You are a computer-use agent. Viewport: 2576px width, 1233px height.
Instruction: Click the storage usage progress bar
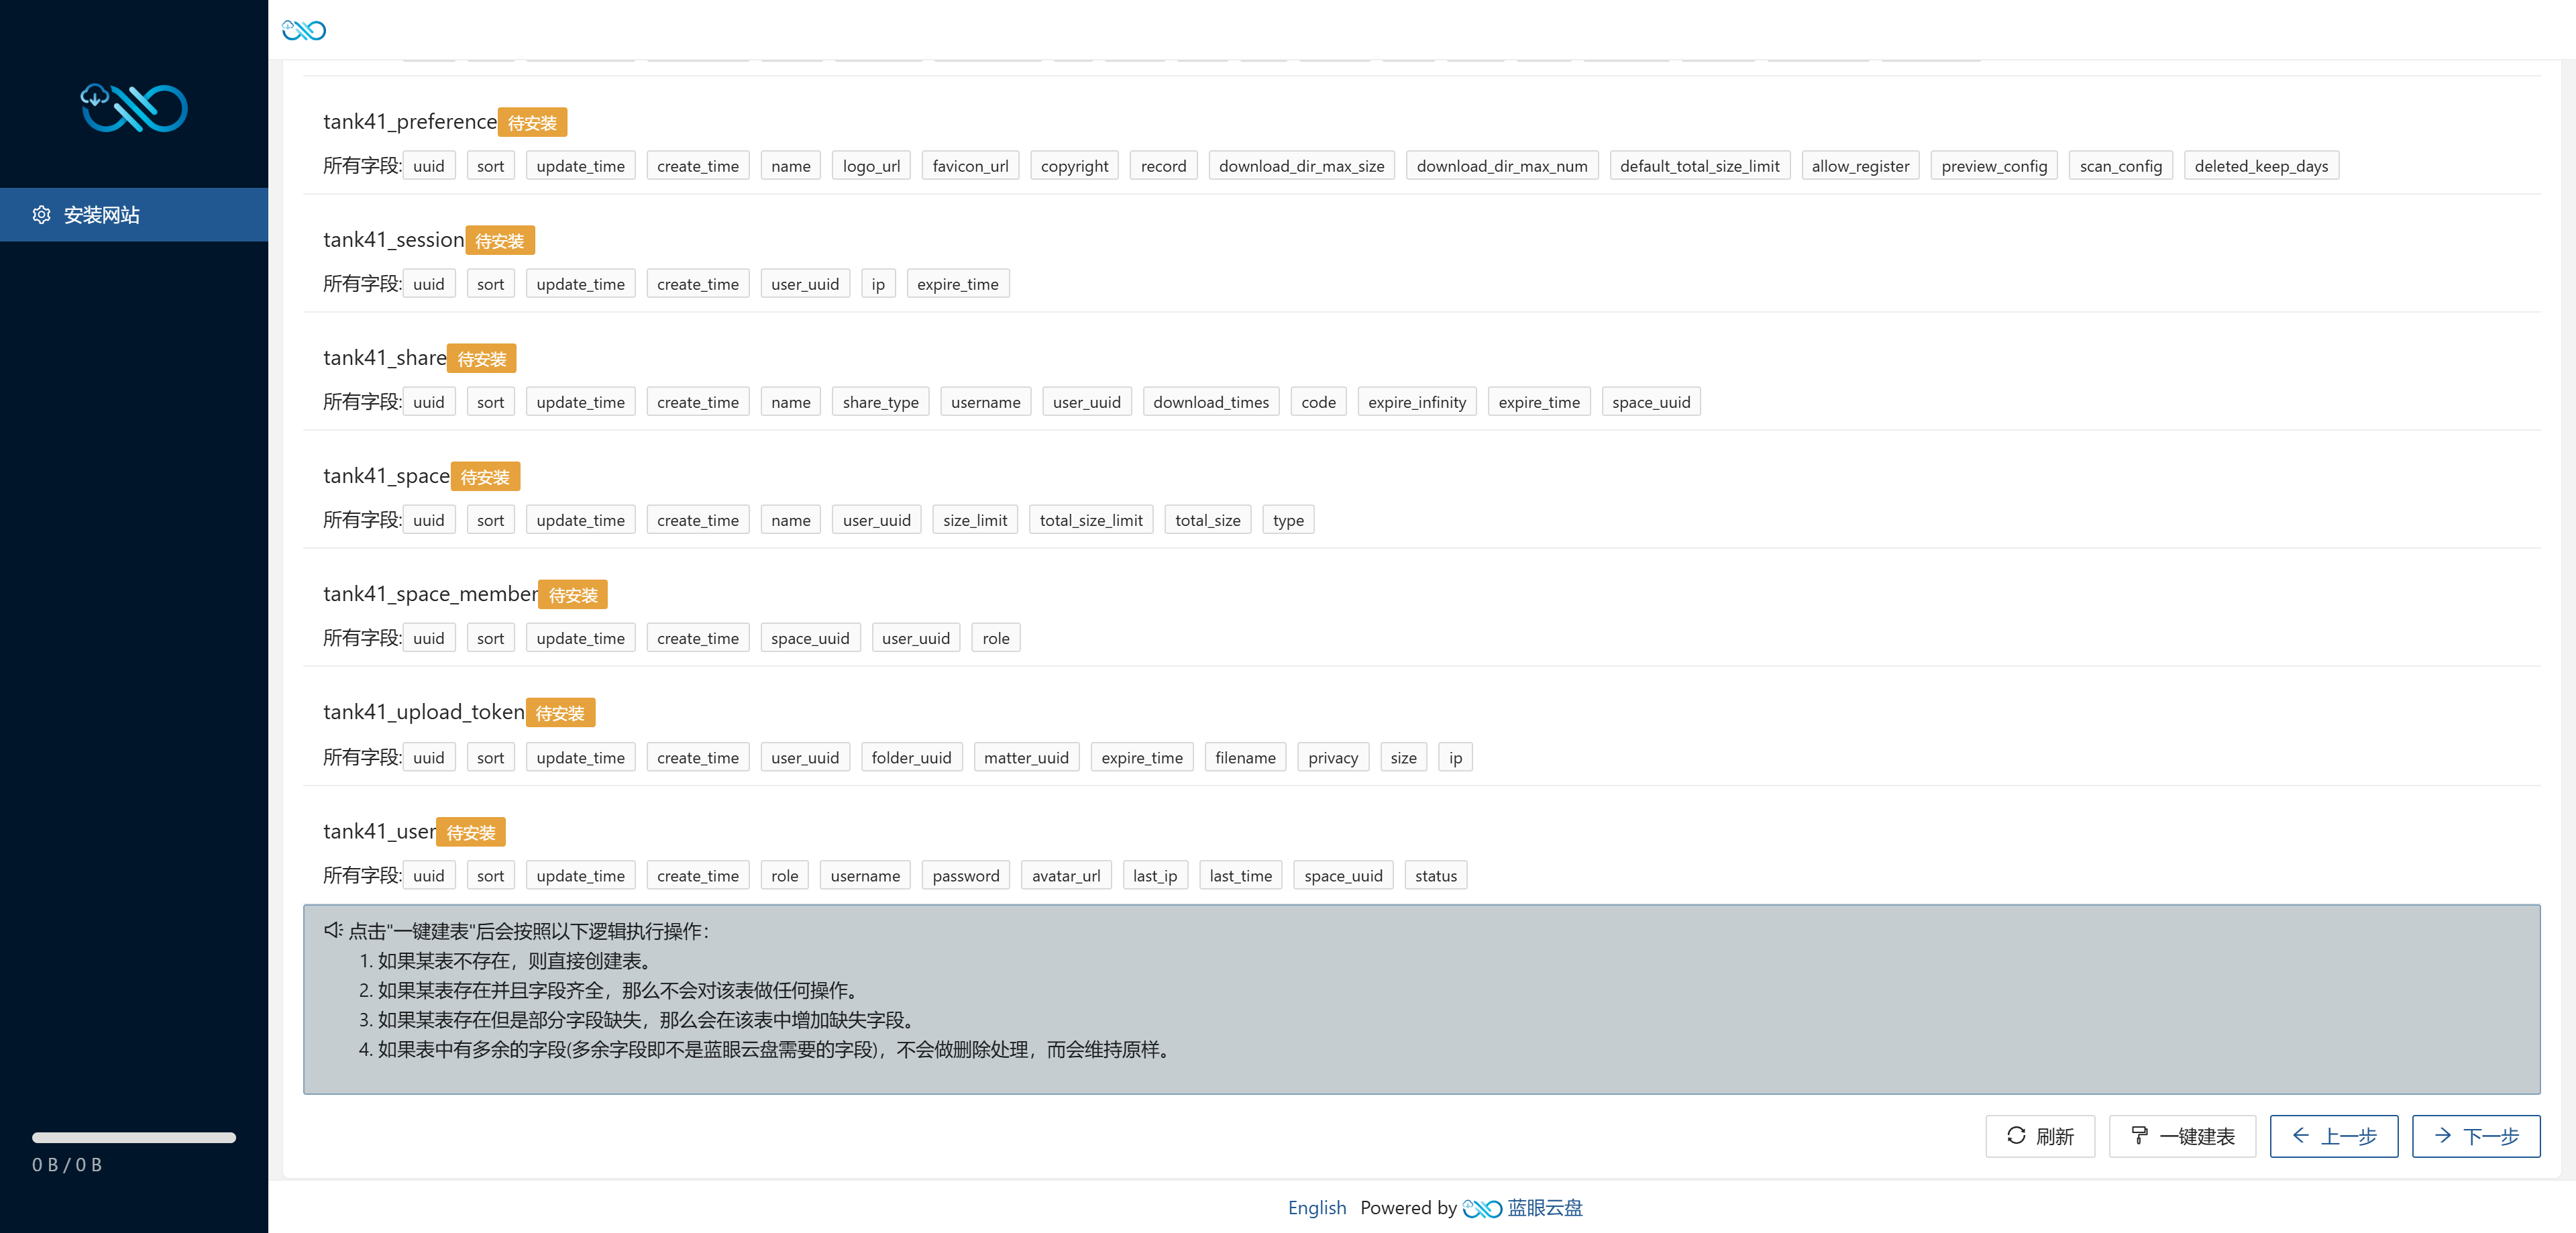(x=134, y=1137)
